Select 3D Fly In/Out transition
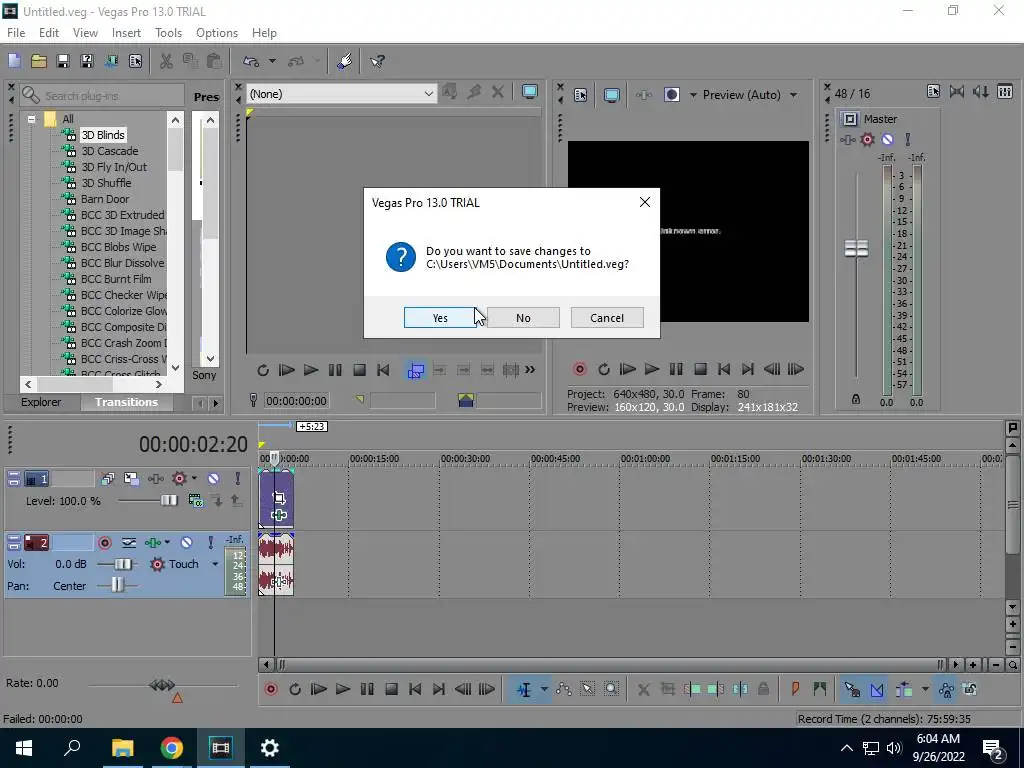Viewport: 1024px width, 768px height. click(x=114, y=167)
